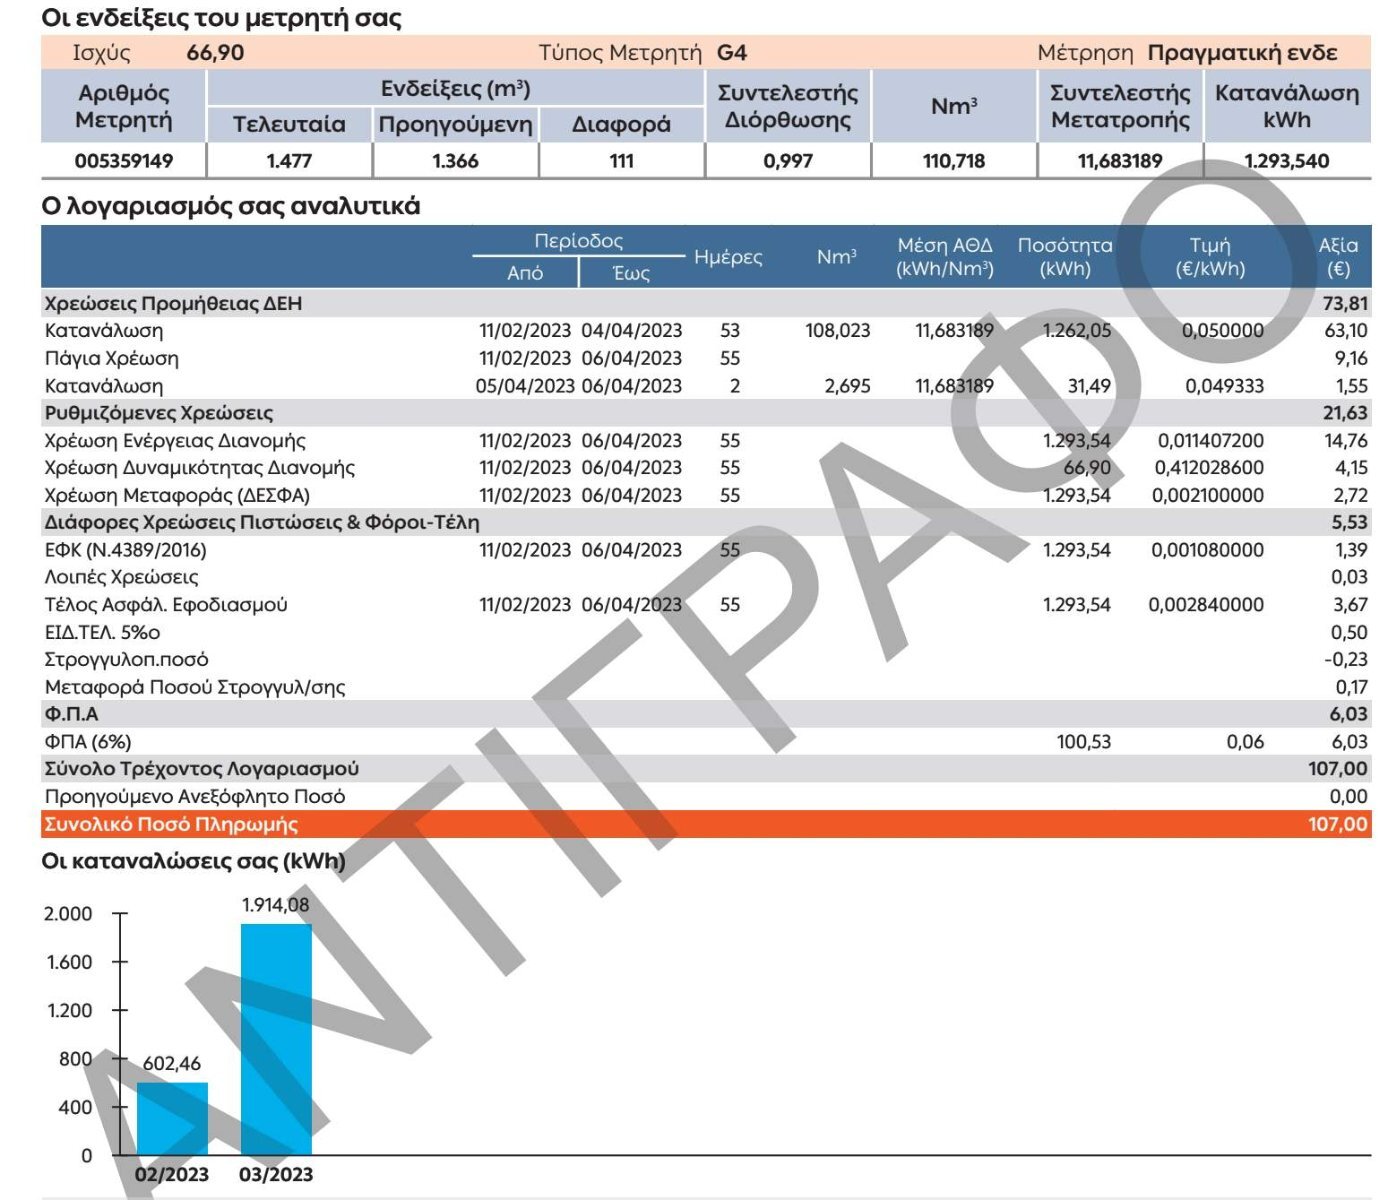Click the "Αριθμός Μετρητή" column header
The image size is (1388, 1200).
124,106
